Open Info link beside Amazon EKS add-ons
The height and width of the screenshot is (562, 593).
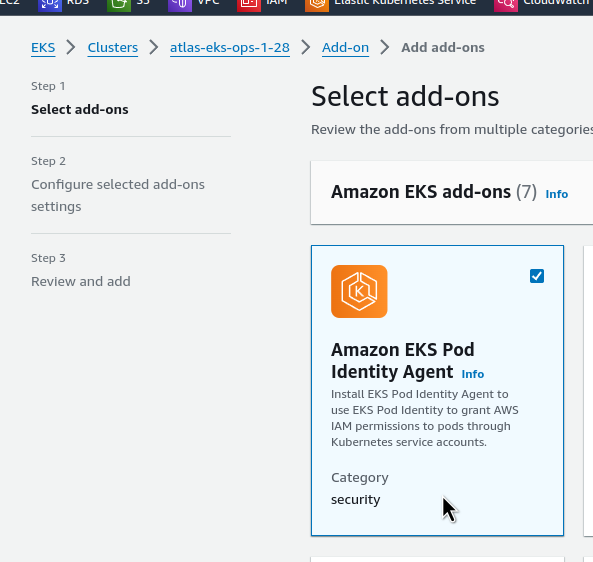click(556, 194)
